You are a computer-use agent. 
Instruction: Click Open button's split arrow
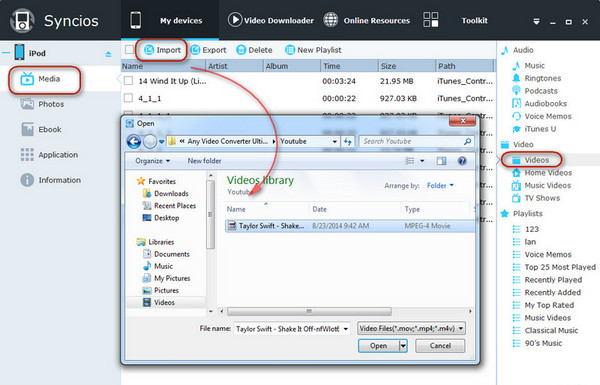tap(403, 346)
